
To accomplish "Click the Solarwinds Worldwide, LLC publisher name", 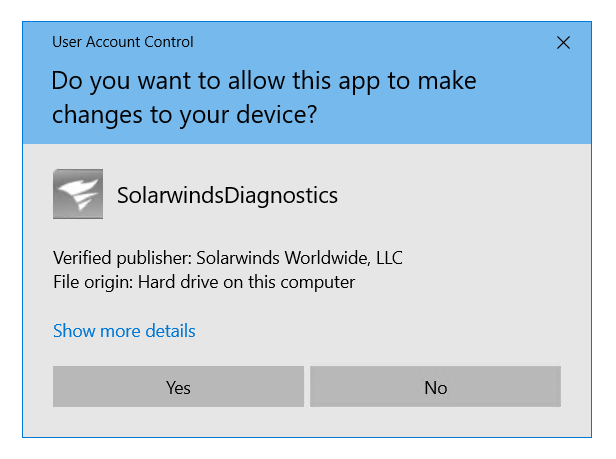I will click(x=300, y=258).
